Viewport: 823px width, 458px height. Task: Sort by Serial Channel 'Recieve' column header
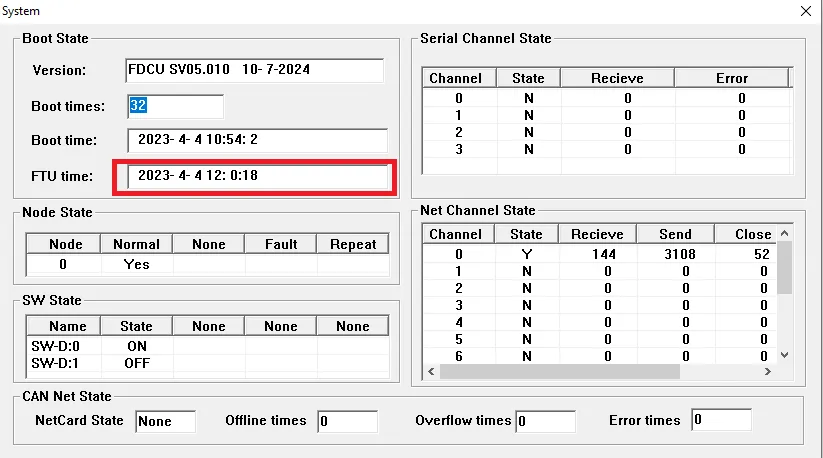click(617, 78)
